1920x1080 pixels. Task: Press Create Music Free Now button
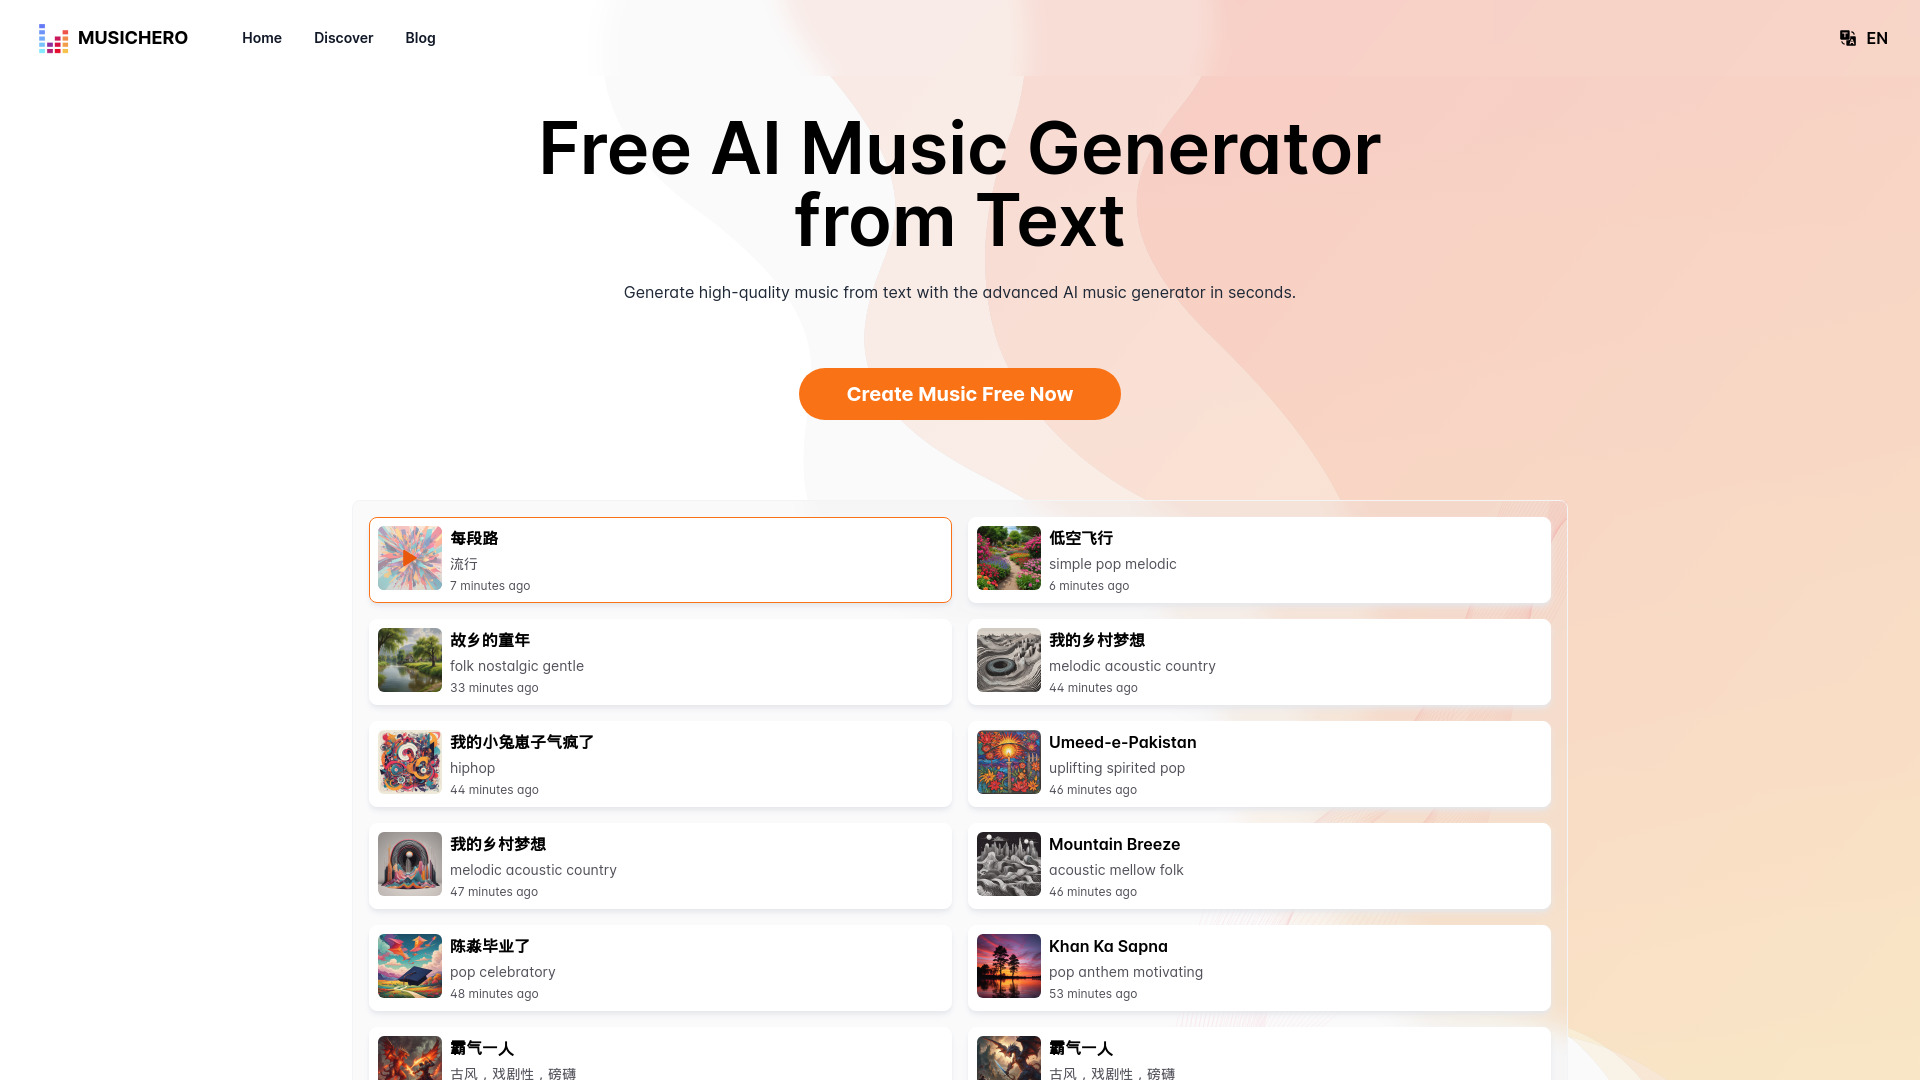click(960, 394)
